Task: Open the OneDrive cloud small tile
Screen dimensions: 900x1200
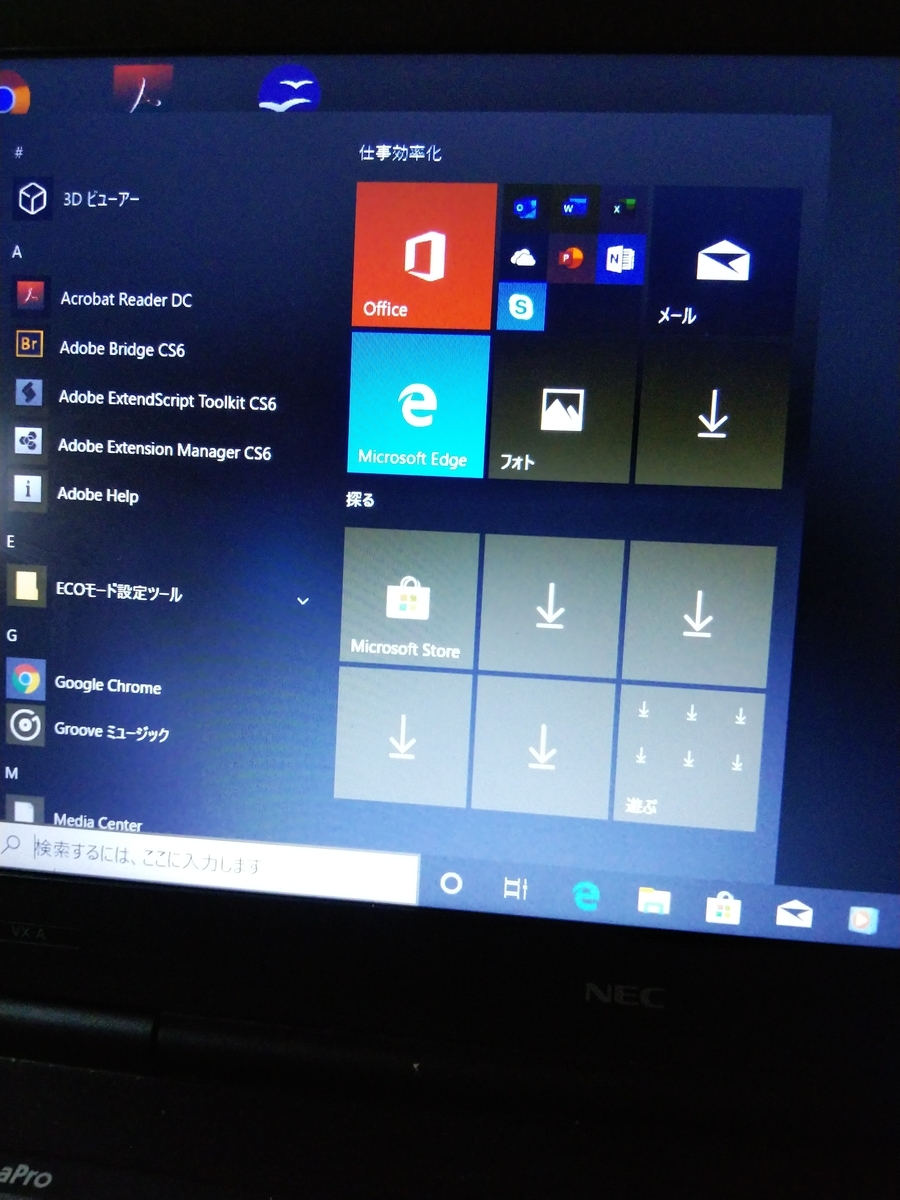Action: (522, 258)
